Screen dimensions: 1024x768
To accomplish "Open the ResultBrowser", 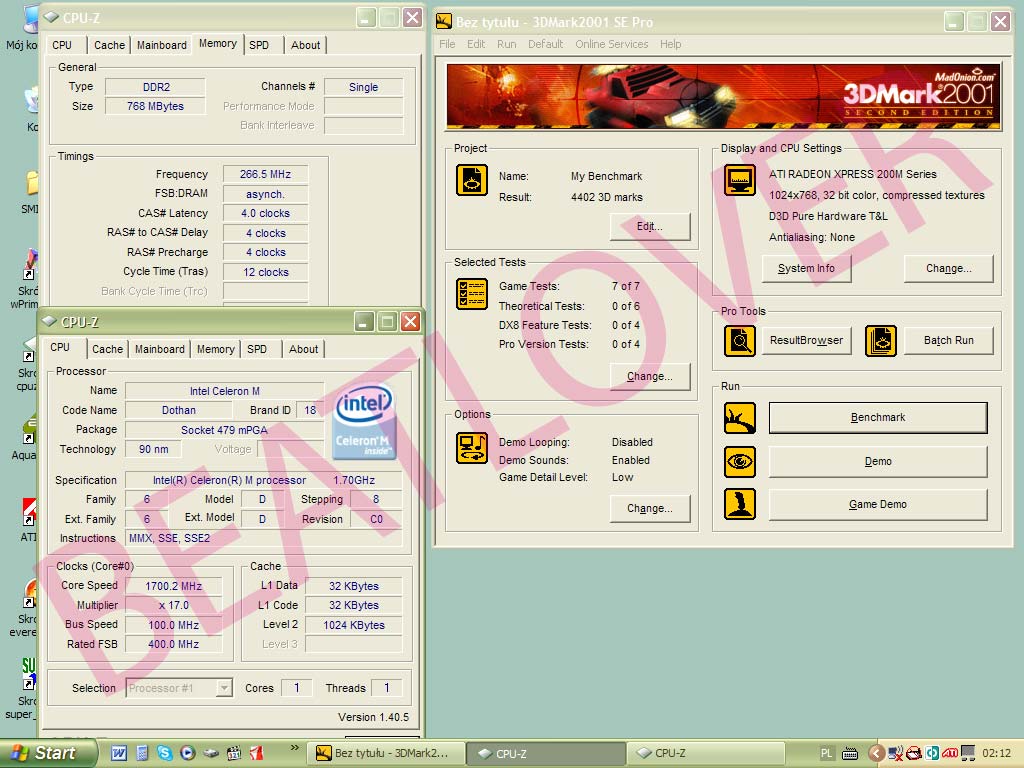I will pyautogui.click(x=807, y=340).
